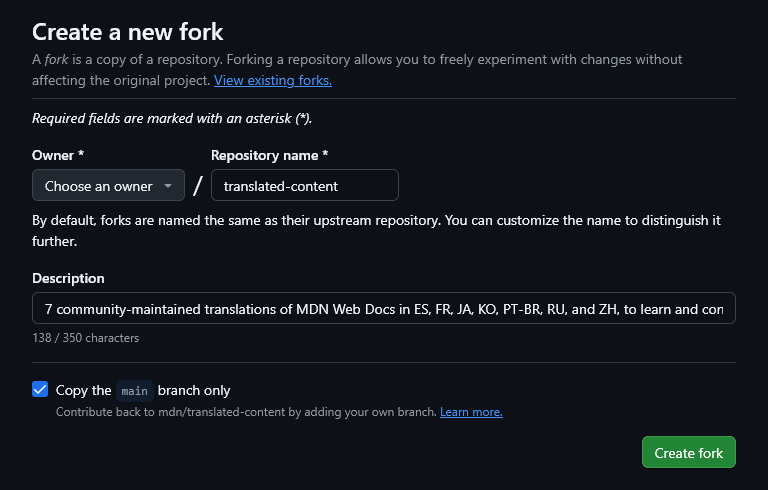Screen dimensions: 768x490
Task: Open the "View existing forks" link
Action: click(x=272, y=80)
